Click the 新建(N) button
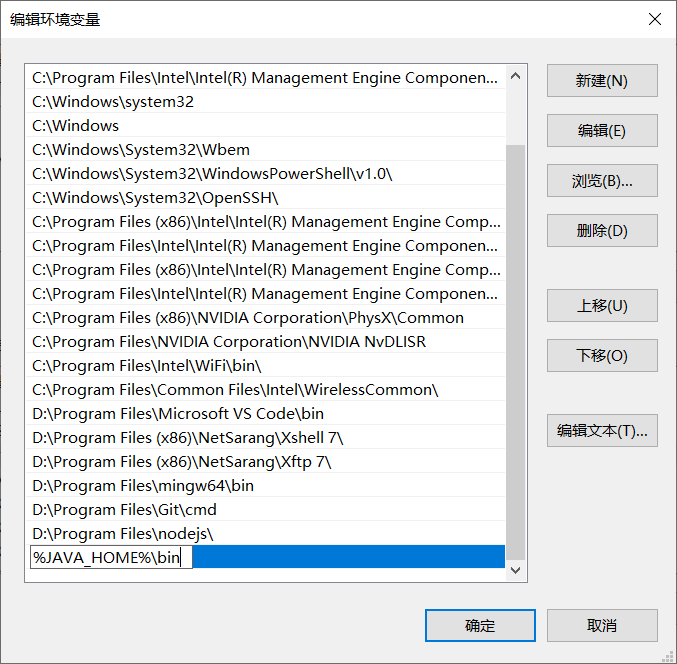Screen dimensions: 677x664 (601, 81)
